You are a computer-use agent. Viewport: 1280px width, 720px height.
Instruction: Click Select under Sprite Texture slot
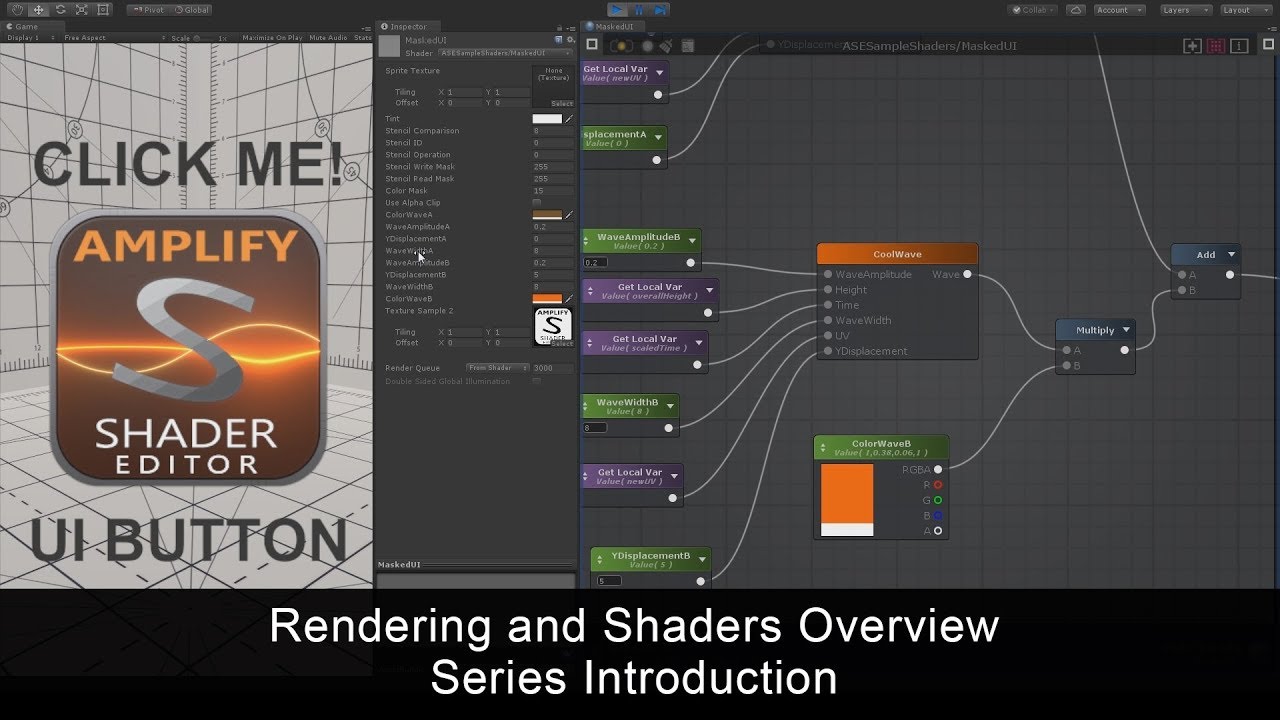pos(562,103)
